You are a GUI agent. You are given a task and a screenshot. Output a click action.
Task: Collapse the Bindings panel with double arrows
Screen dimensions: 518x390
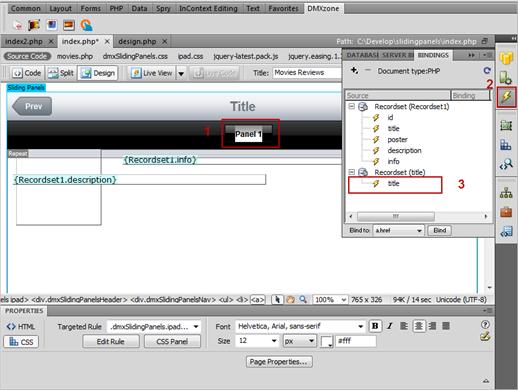pos(471,55)
